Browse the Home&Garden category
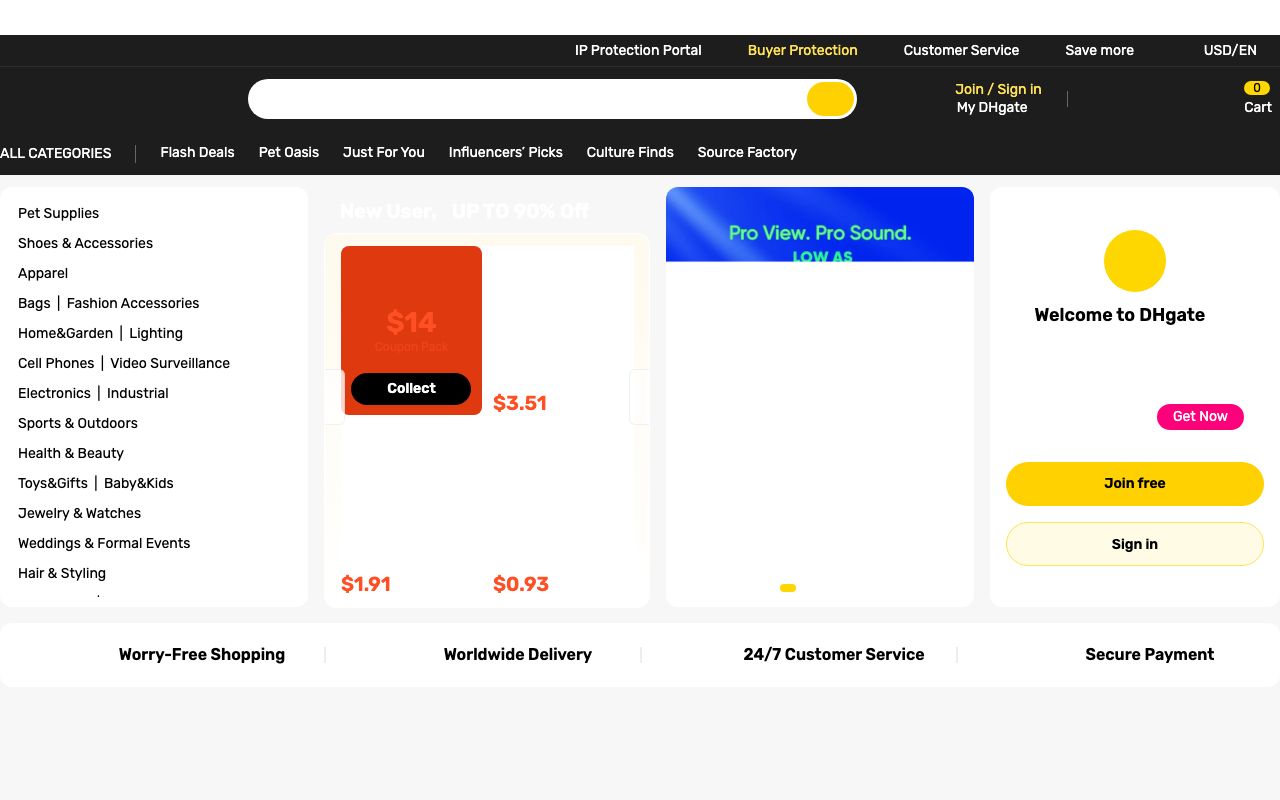 click(x=65, y=333)
